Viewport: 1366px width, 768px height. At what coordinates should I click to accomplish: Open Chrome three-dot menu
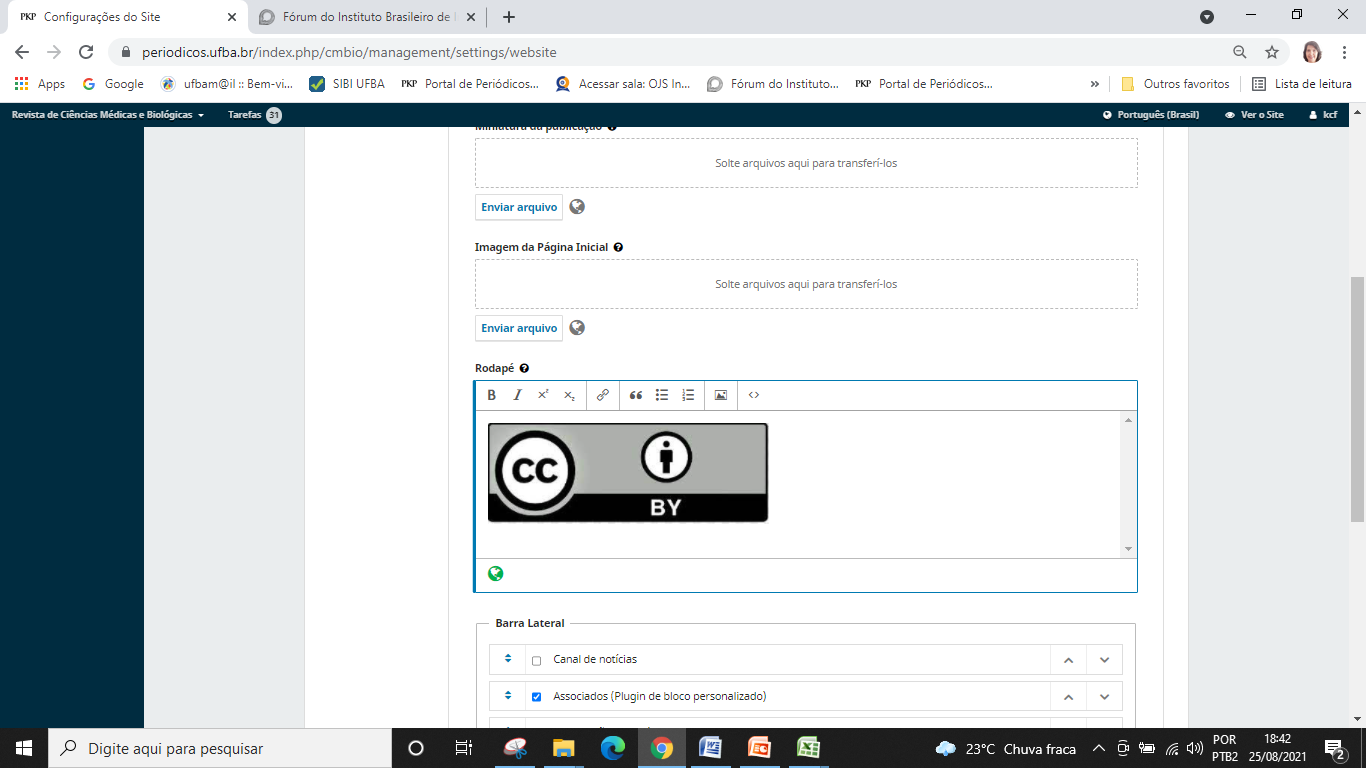coord(1345,52)
